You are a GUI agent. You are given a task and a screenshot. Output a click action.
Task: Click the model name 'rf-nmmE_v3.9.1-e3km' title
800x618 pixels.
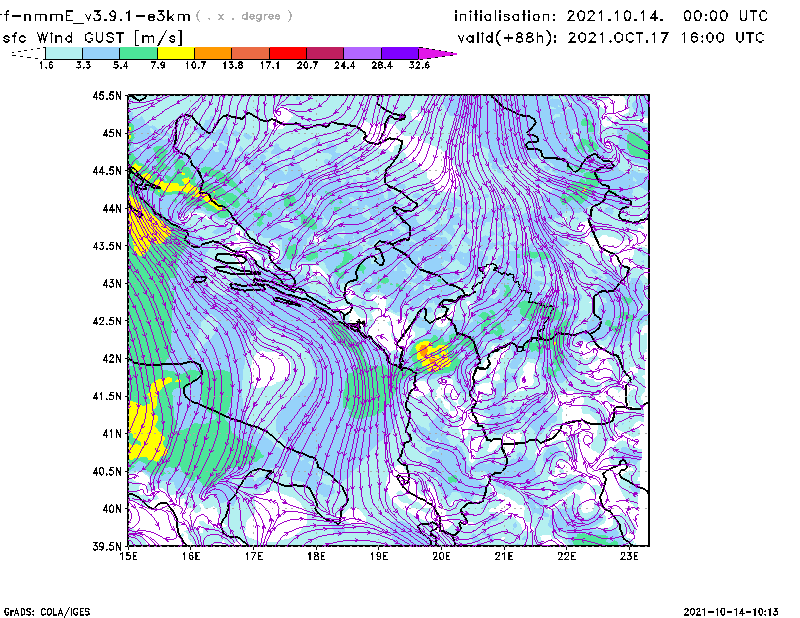point(95,16)
